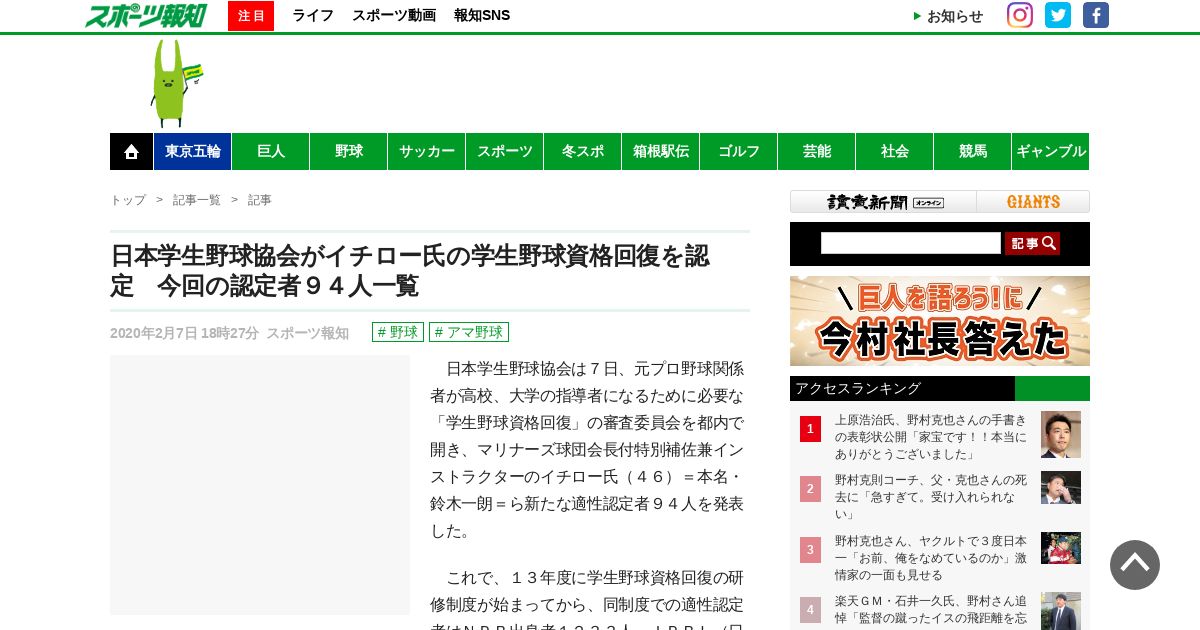Select the 箱根駅伝 navigation tab

(661, 152)
